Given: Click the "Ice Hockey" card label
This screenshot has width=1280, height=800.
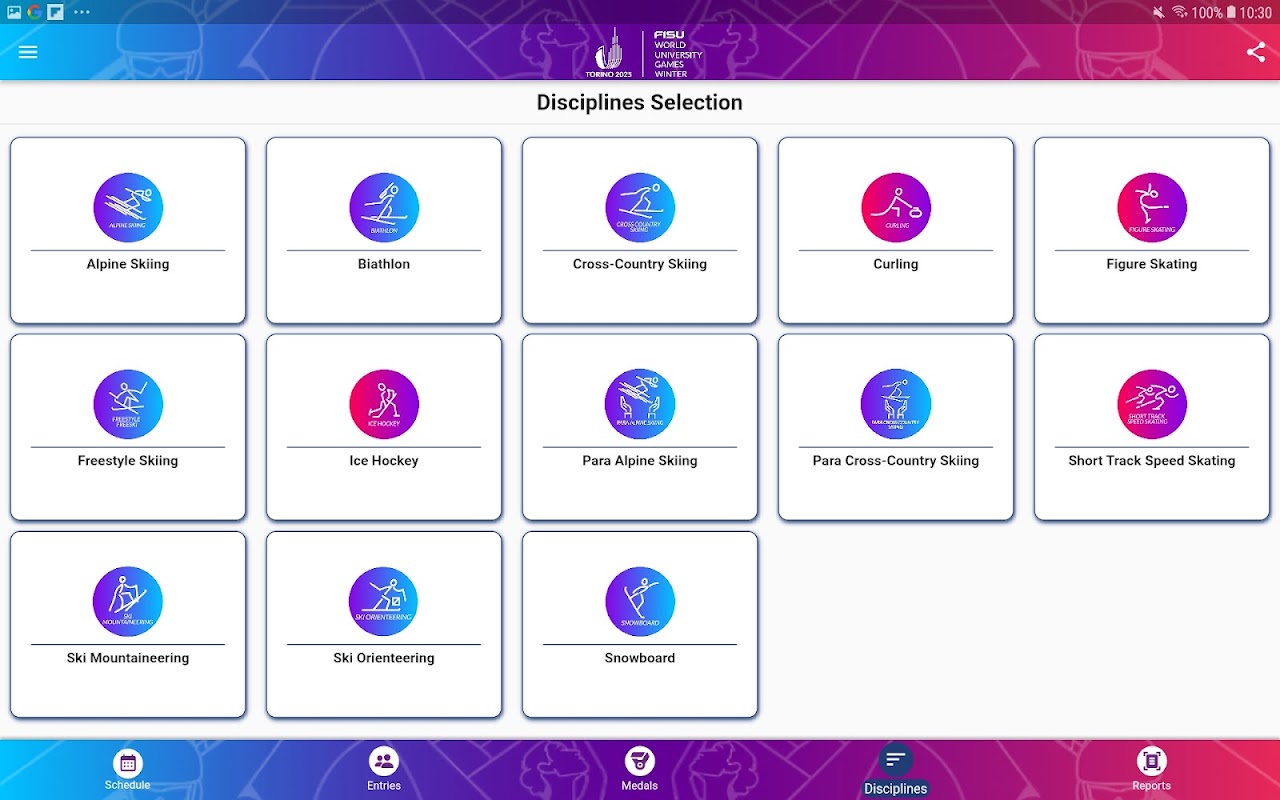Looking at the screenshot, I should point(384,461).
